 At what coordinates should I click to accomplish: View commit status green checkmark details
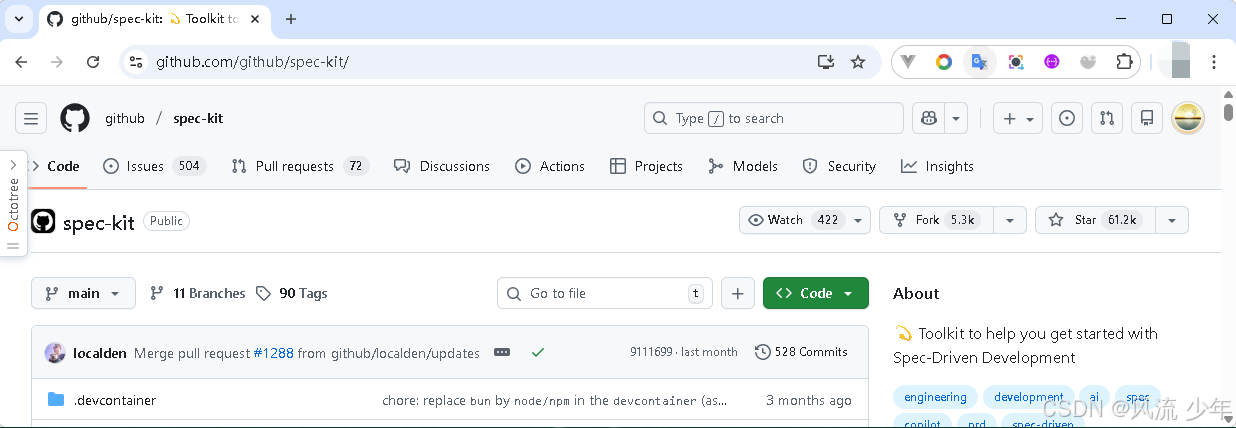538,352
